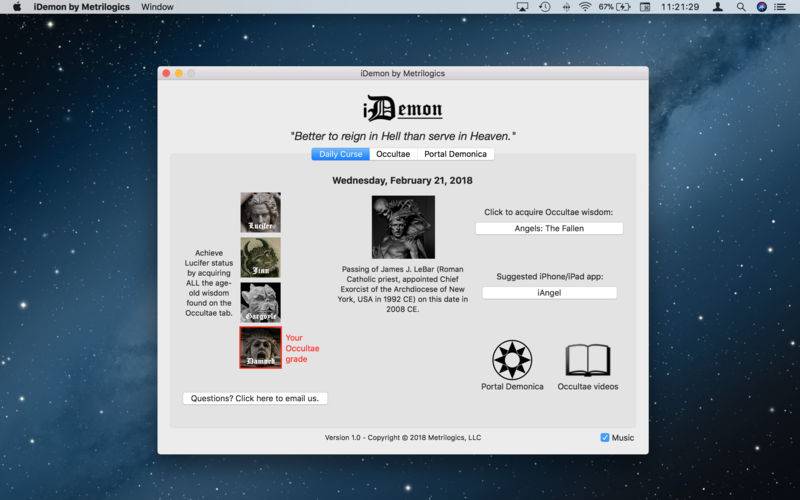Click the Achieve Lucifer status description

click(x=209, y=283)
